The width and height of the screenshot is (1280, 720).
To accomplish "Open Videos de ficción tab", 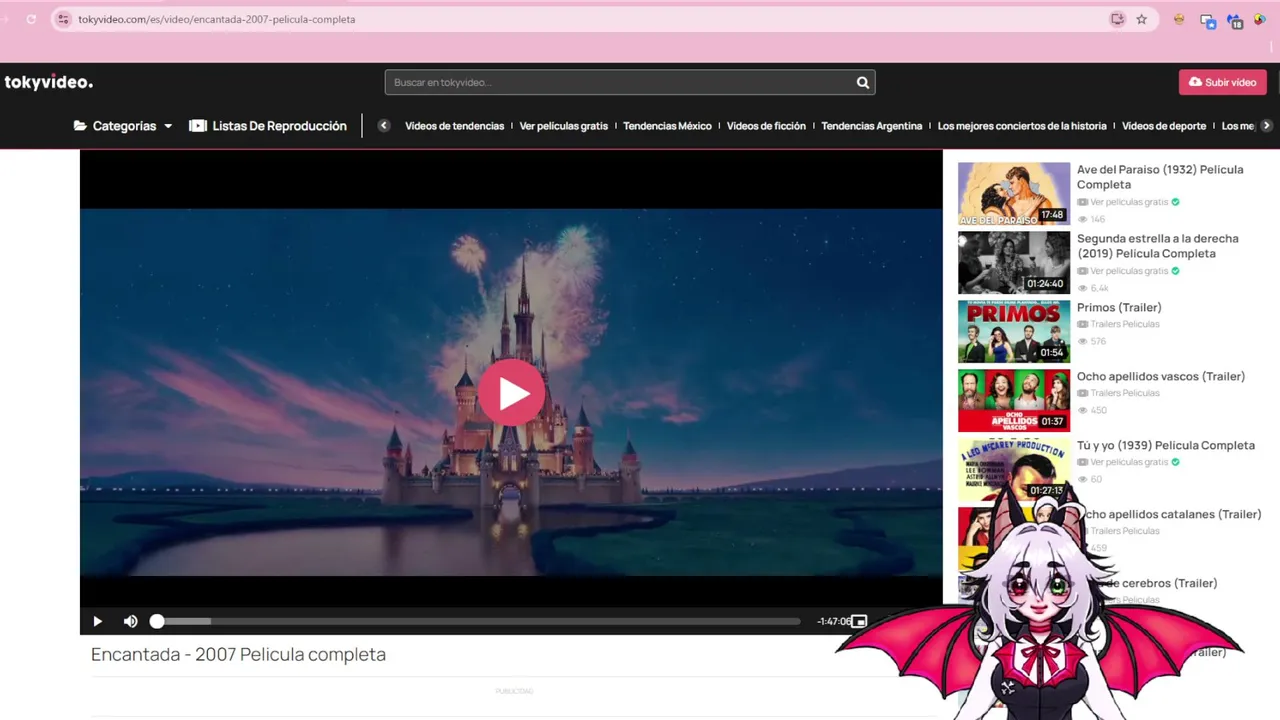I will (766, 126).
